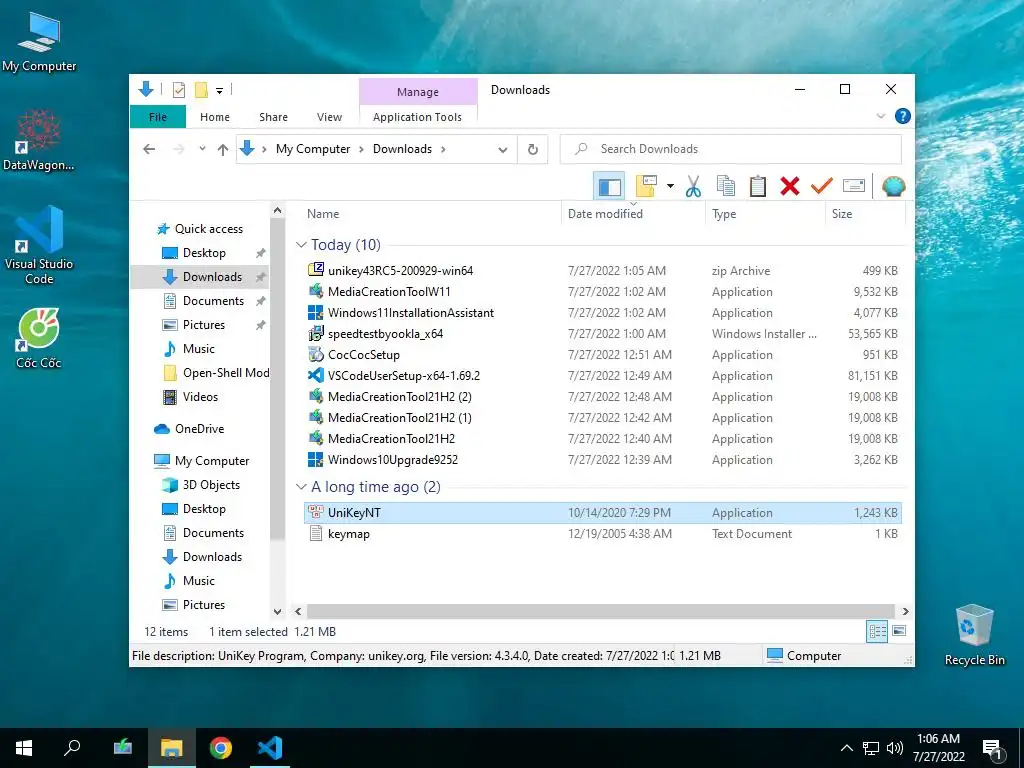Viewport: 1024px width, 768px height.
Task: Open the Customize Quick Access Toolbar dropdown
Action: point(219,90)
